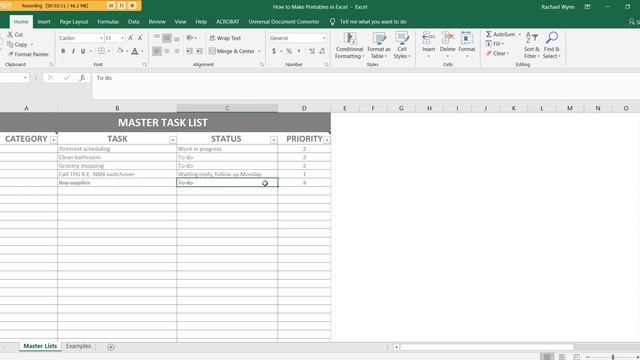Activate the Format Painter tool
Screen dimensions: 640x360
[x=28, y=54]
